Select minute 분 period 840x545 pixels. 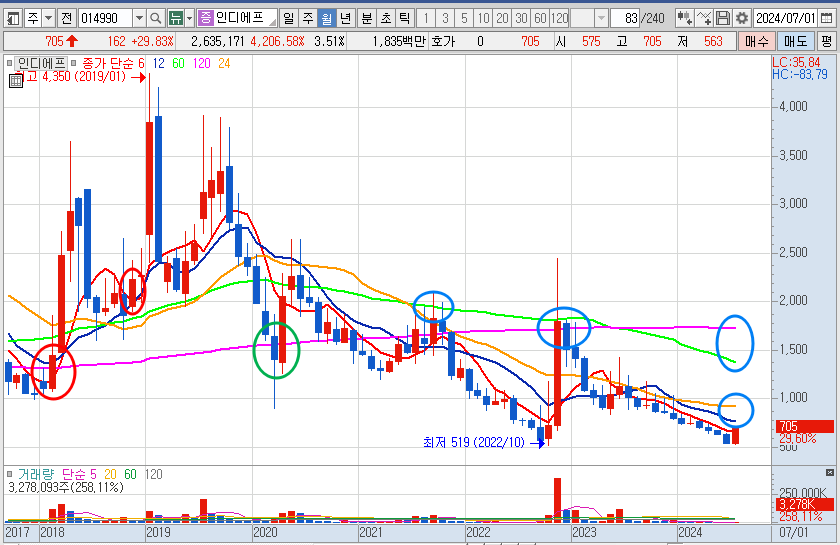[x=366, y=19]
